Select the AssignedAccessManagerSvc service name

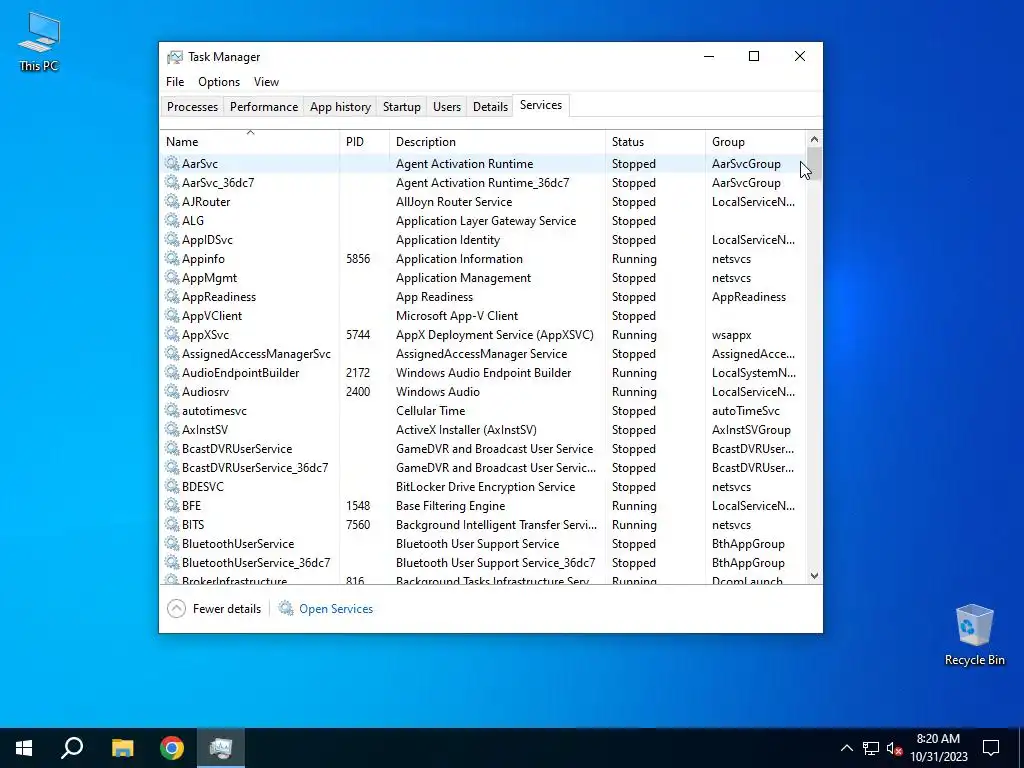pyautogui.click(x=256, y=353)
